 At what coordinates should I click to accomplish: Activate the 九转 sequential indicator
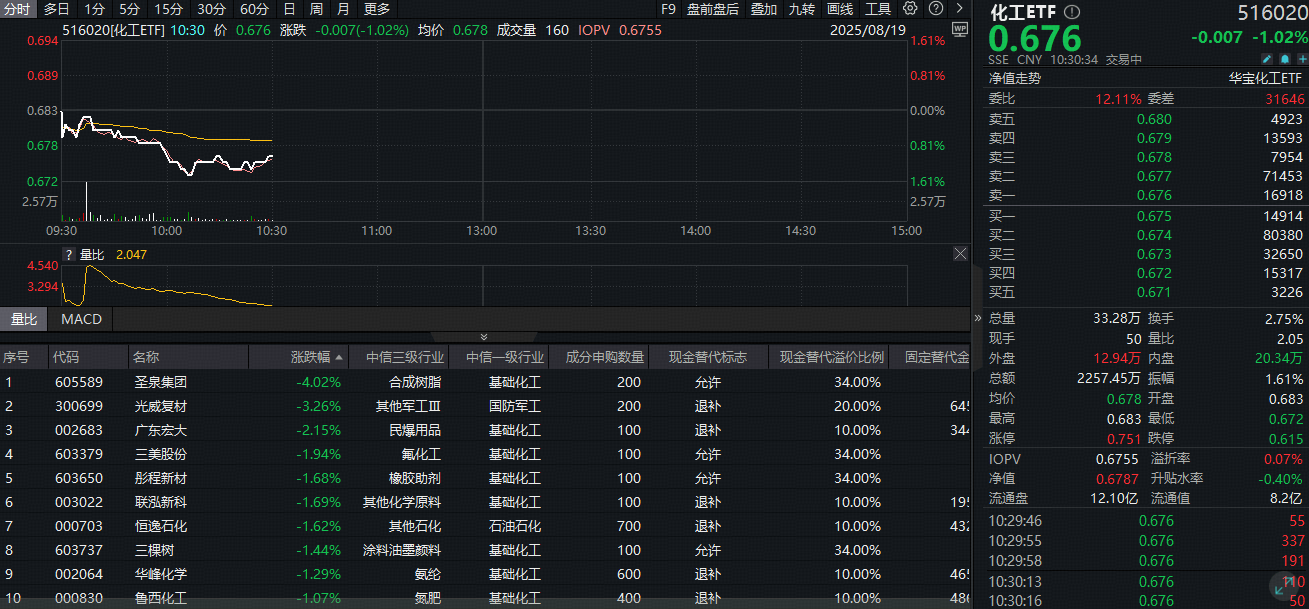coord(802,9)
